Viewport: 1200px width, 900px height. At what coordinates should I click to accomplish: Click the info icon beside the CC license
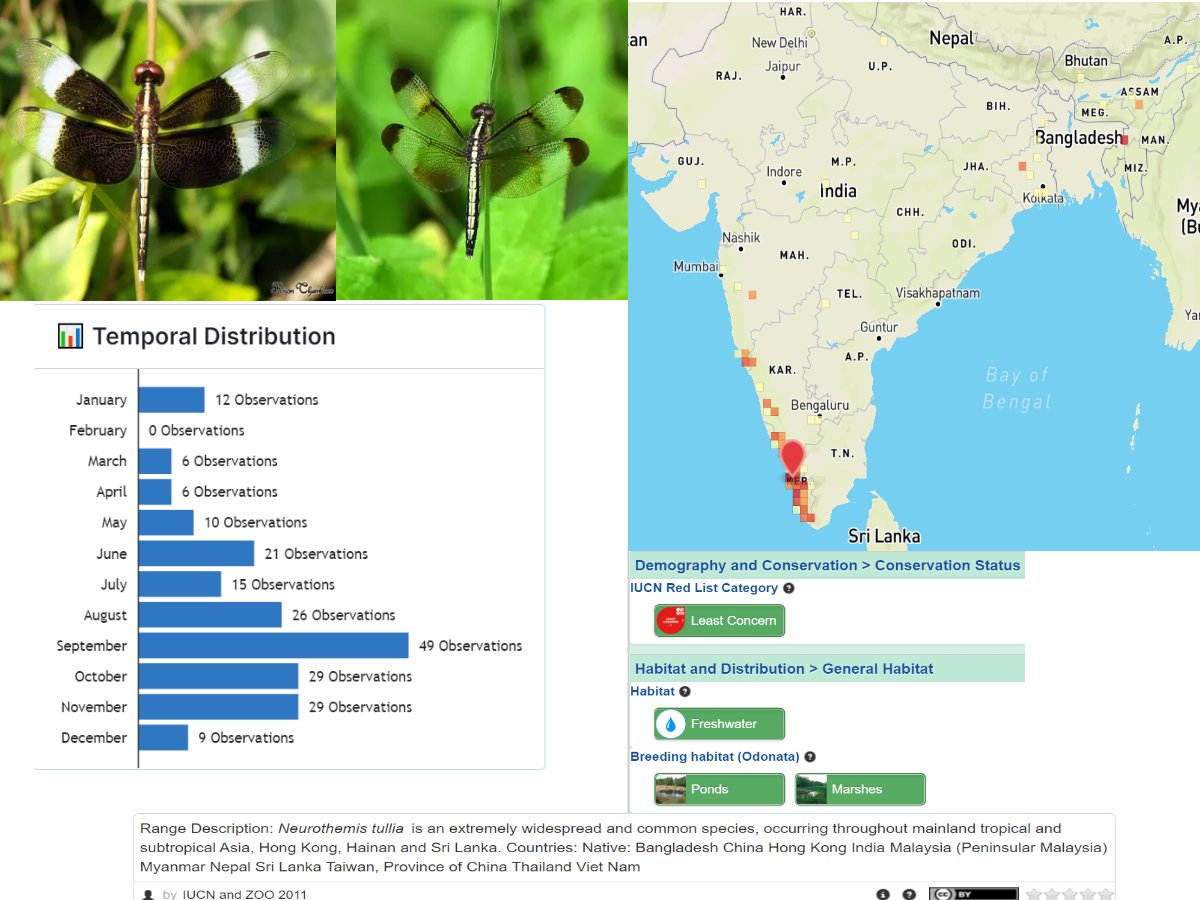(x=883, y=894)
